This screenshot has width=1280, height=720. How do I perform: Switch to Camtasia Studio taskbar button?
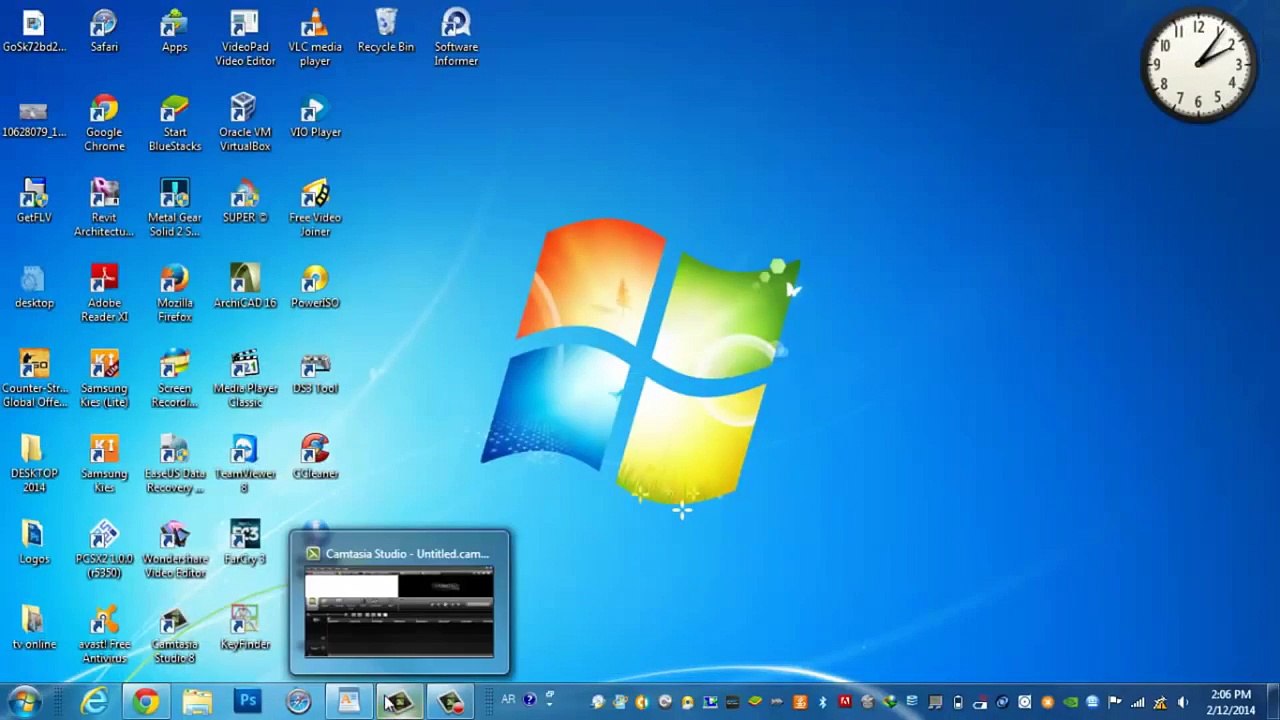(x=399, y=702)
